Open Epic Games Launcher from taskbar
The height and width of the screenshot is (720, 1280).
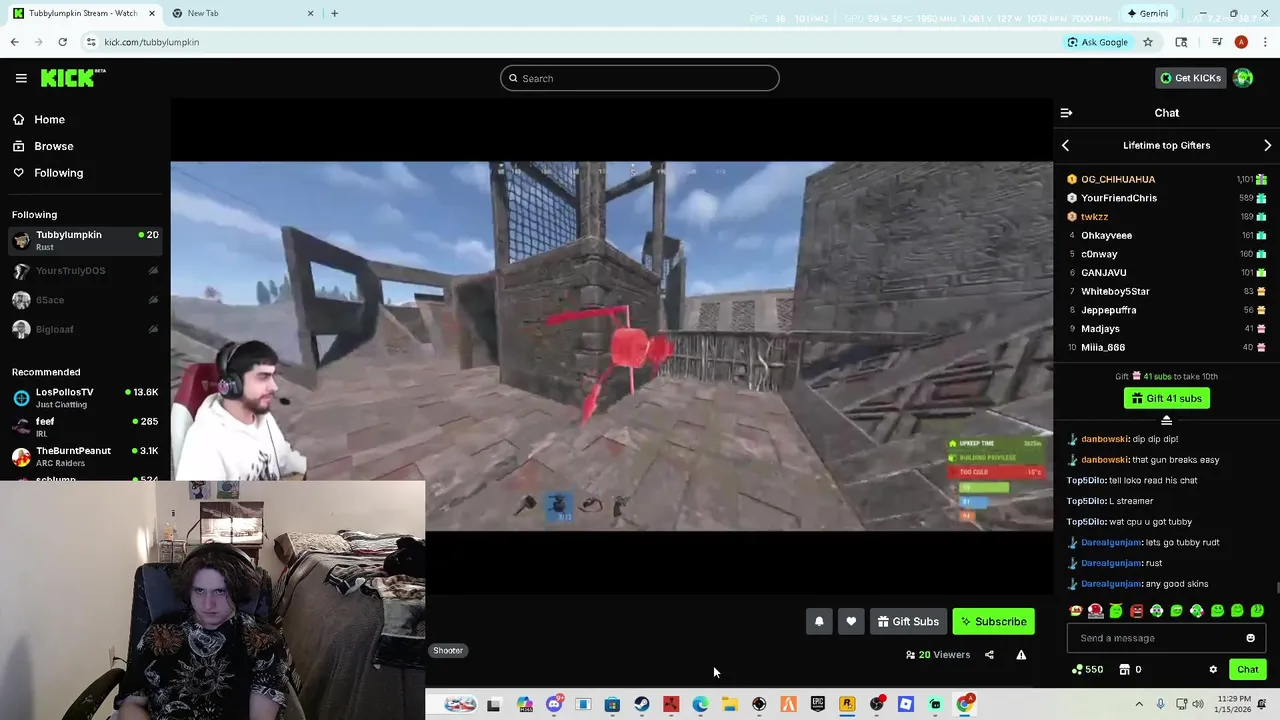(x=818, y=705)
